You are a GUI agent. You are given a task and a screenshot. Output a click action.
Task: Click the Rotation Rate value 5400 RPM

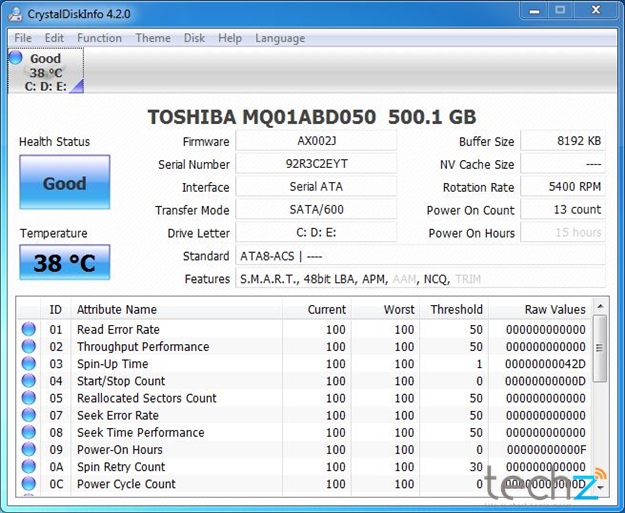click(563, 187)
